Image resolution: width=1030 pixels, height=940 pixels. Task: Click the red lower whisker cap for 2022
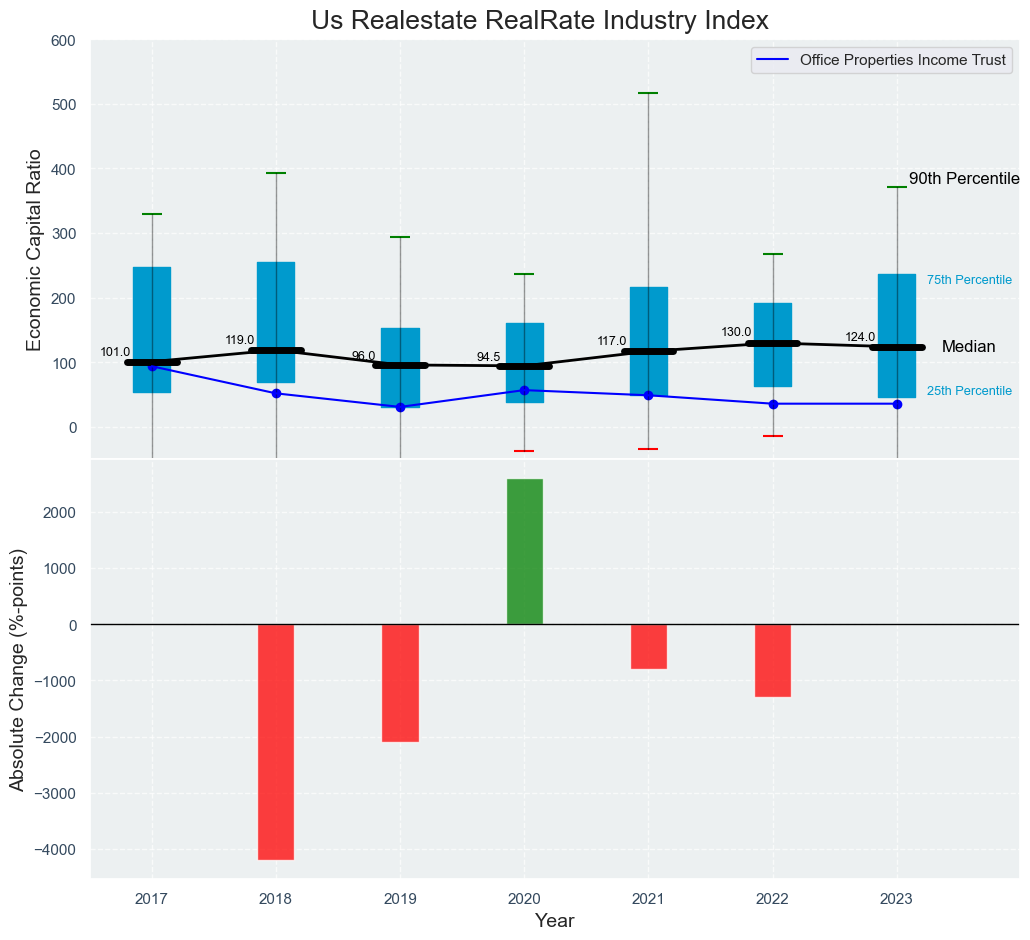click(x=772, y=437)
